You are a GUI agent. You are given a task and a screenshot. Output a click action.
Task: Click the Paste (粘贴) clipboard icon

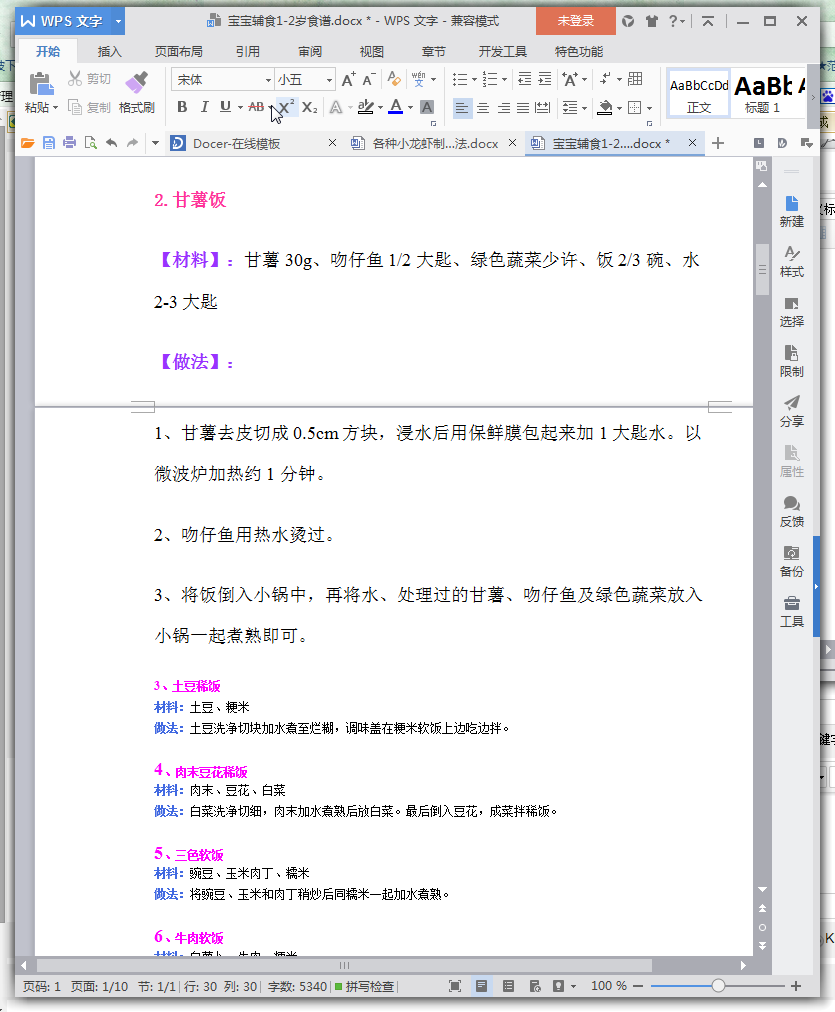(x=41, y=84)
